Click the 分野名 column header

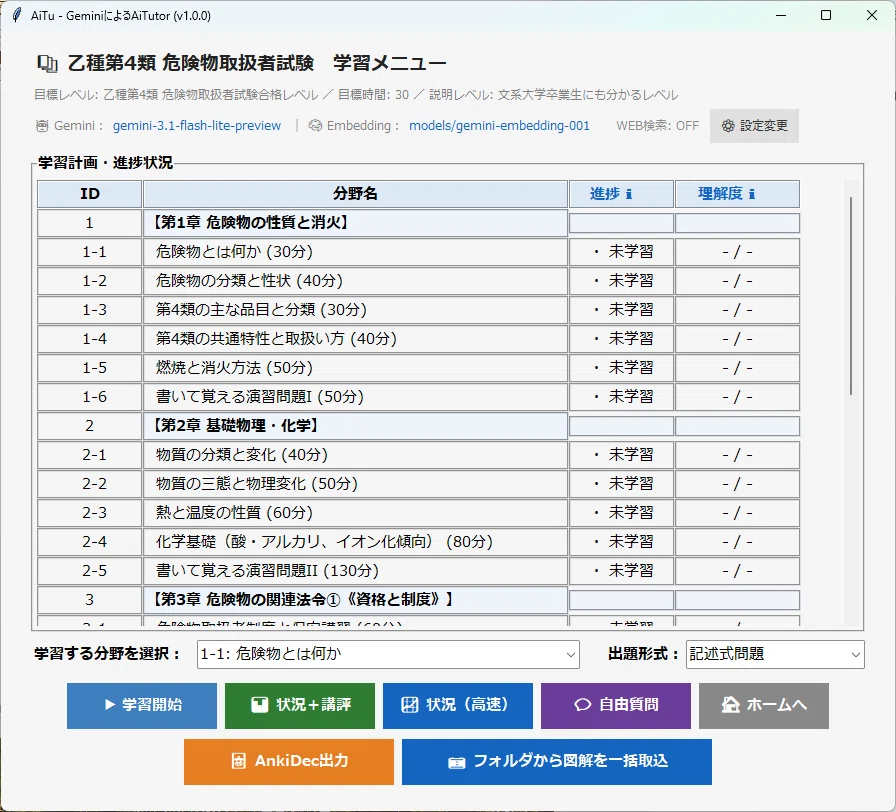coord(355,194)
